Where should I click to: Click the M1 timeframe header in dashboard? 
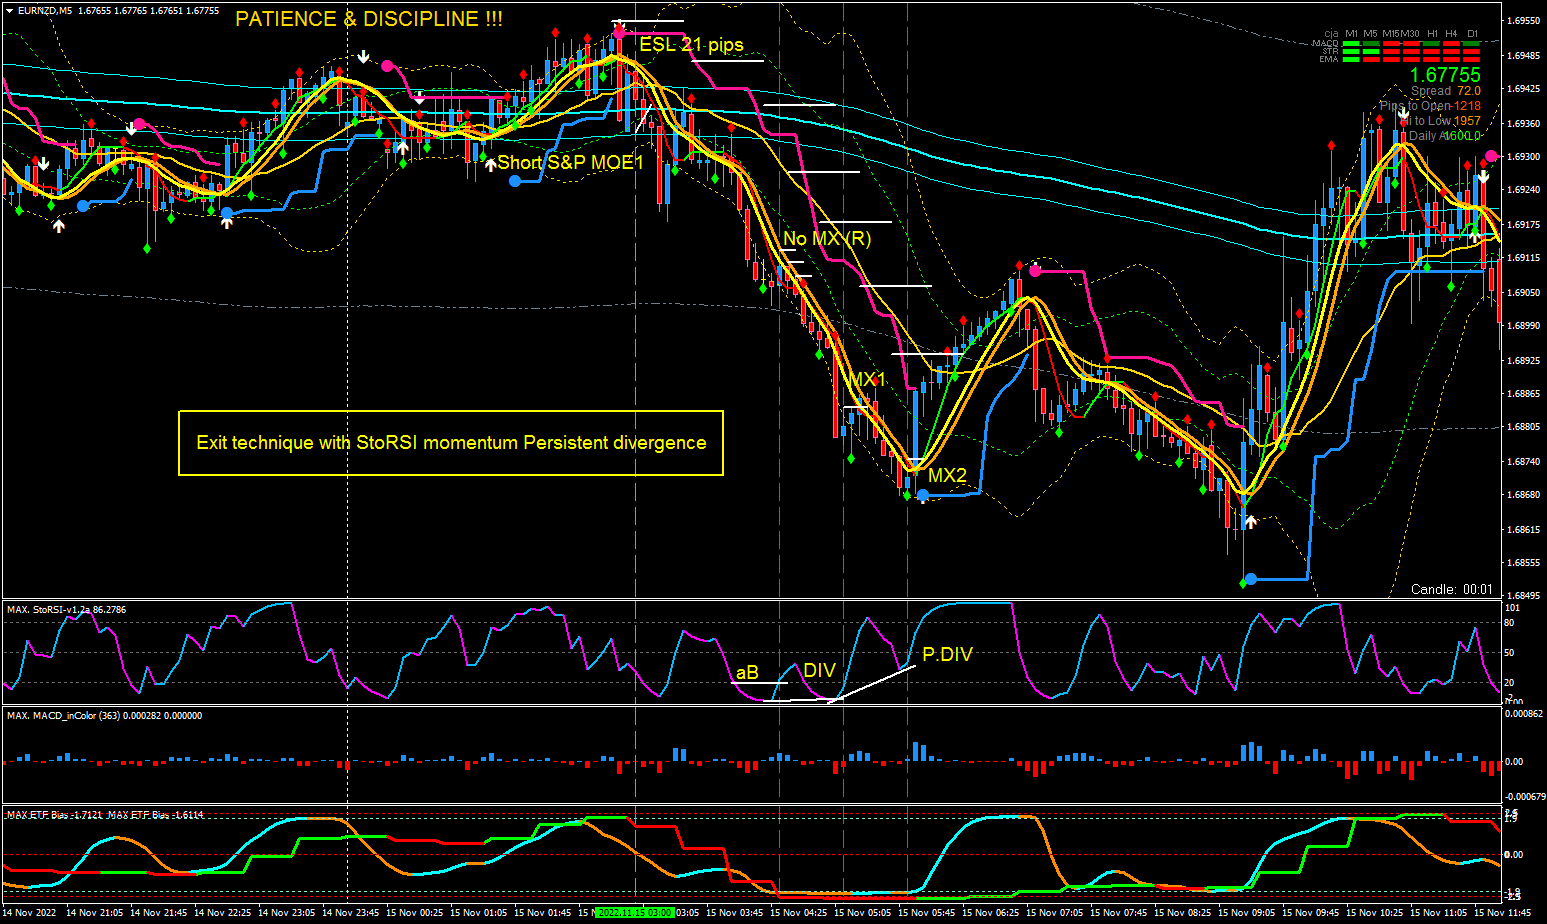[x=1351, y=34]
